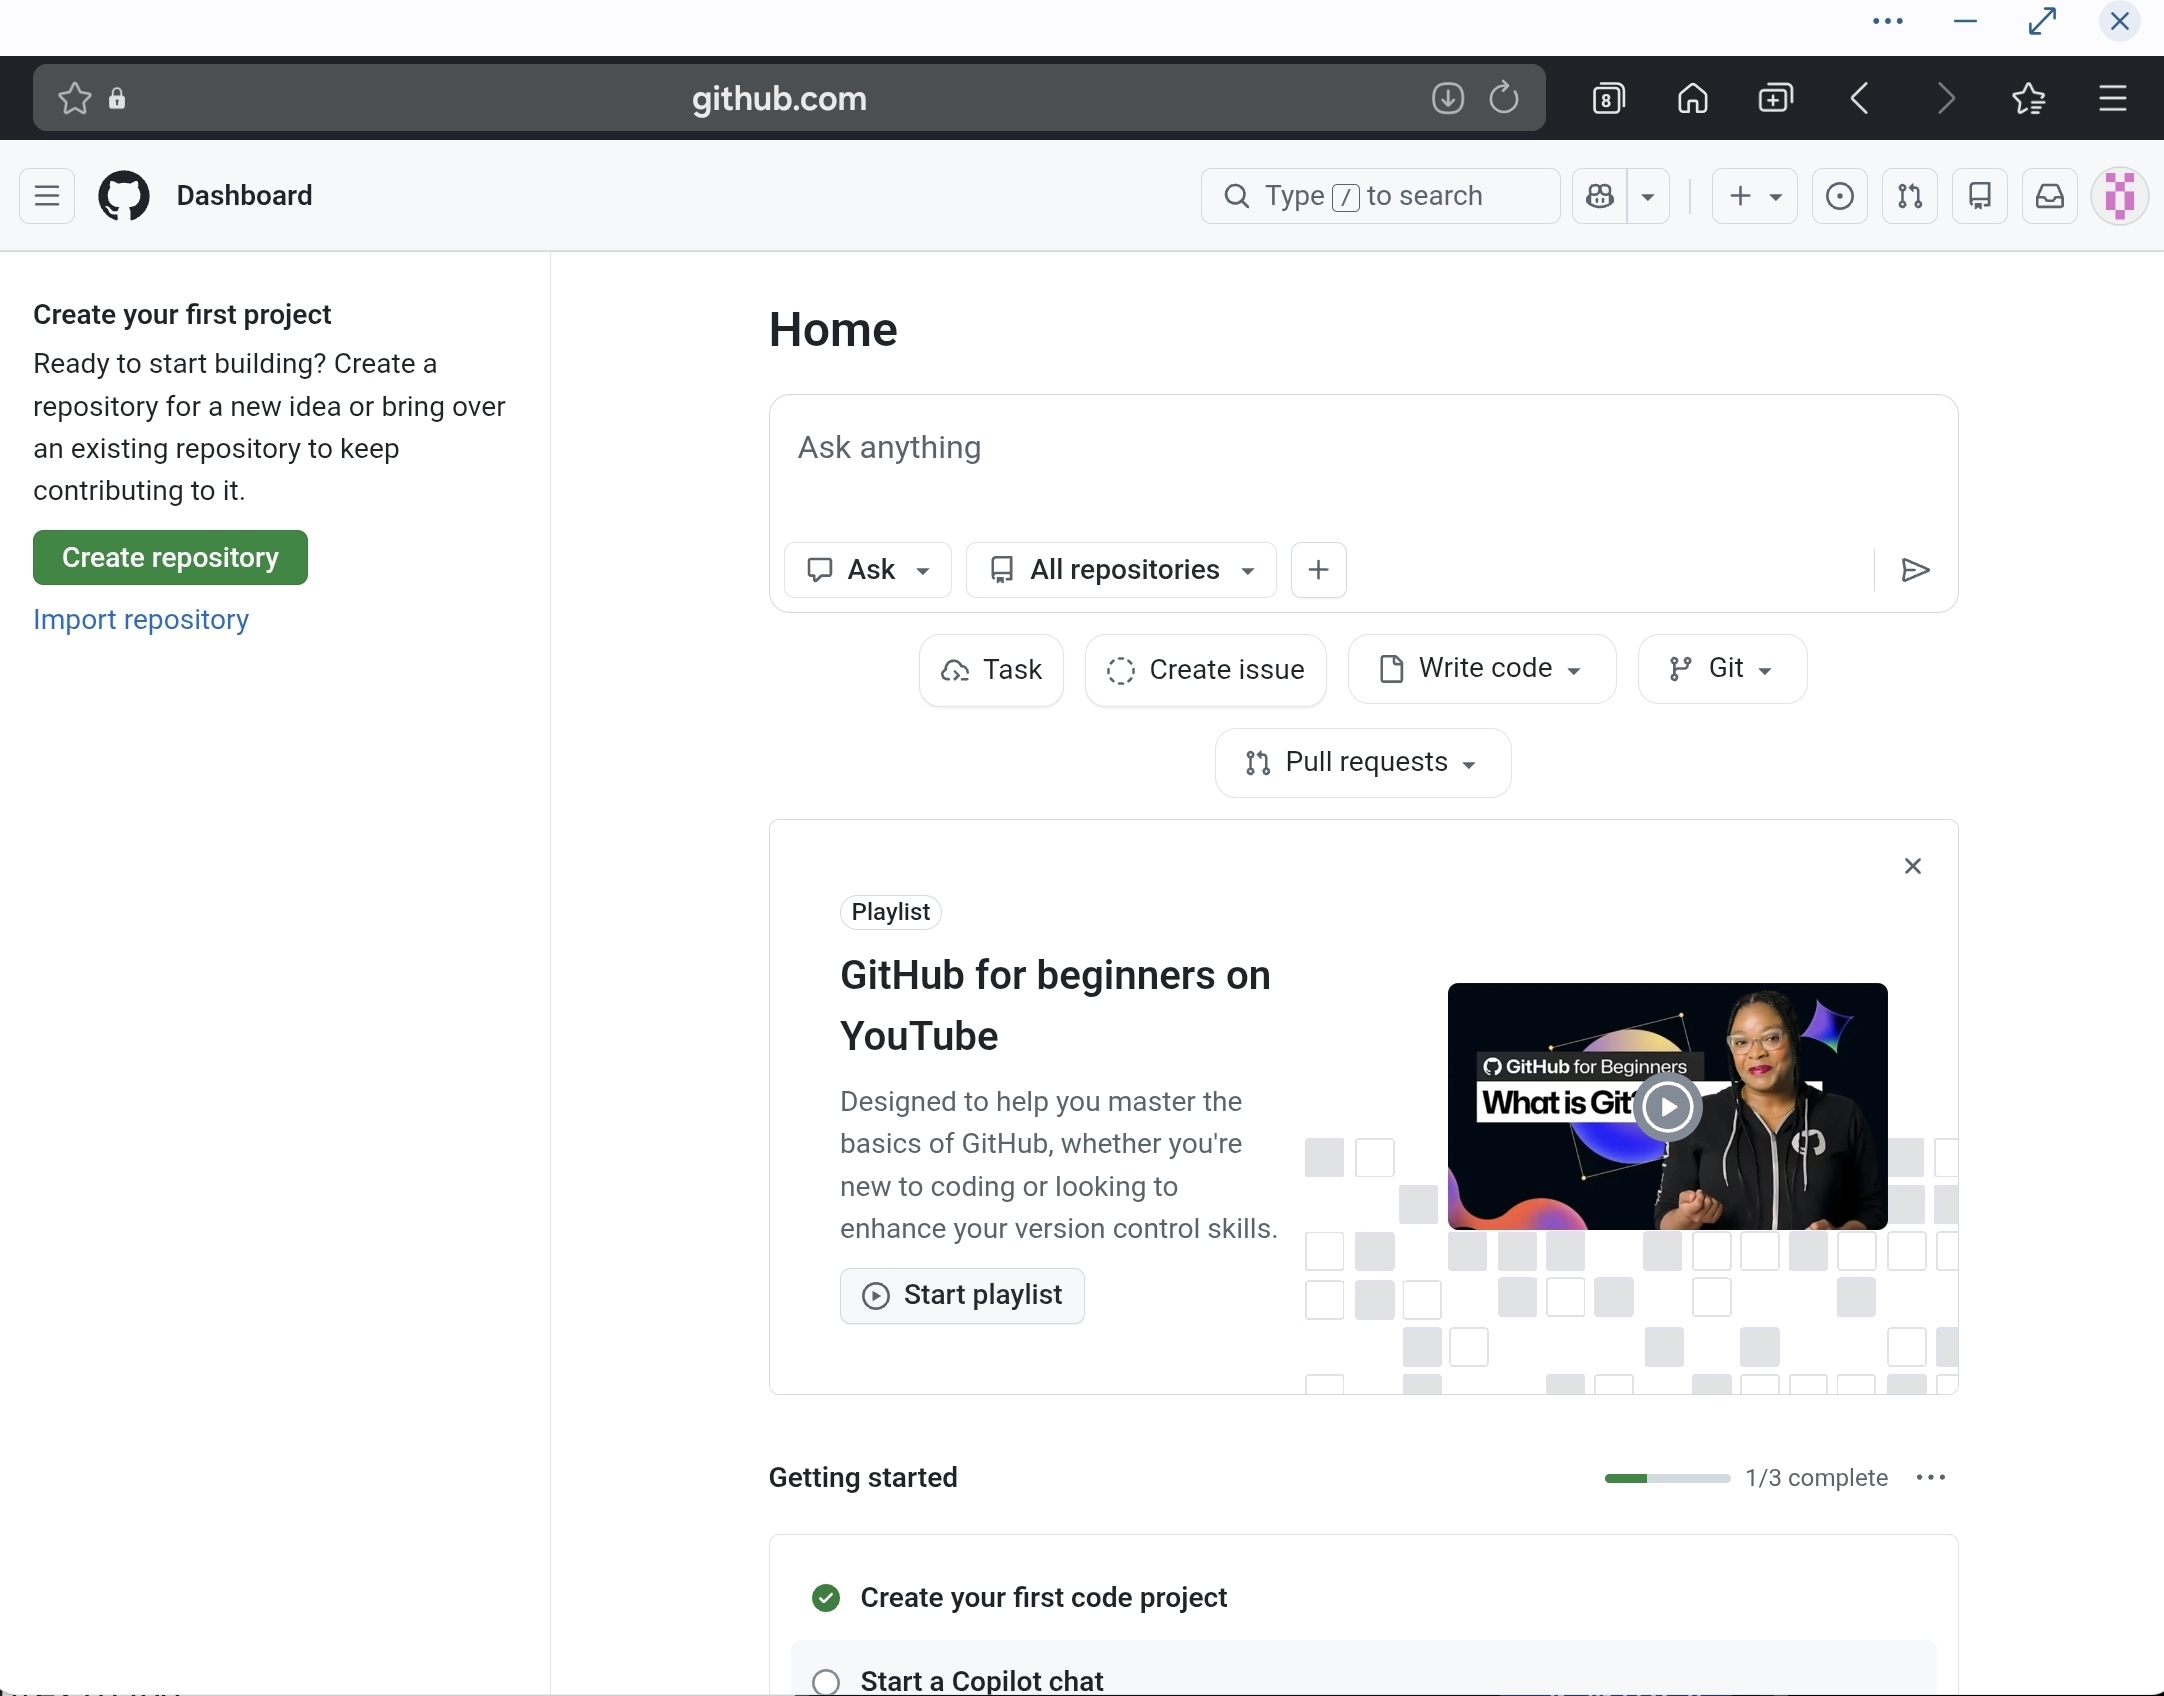Image resolution: width=2164 pixels, height=1696 pixels.
Task: Open the Issues icon in header
Action: [x=1839, y=196]
